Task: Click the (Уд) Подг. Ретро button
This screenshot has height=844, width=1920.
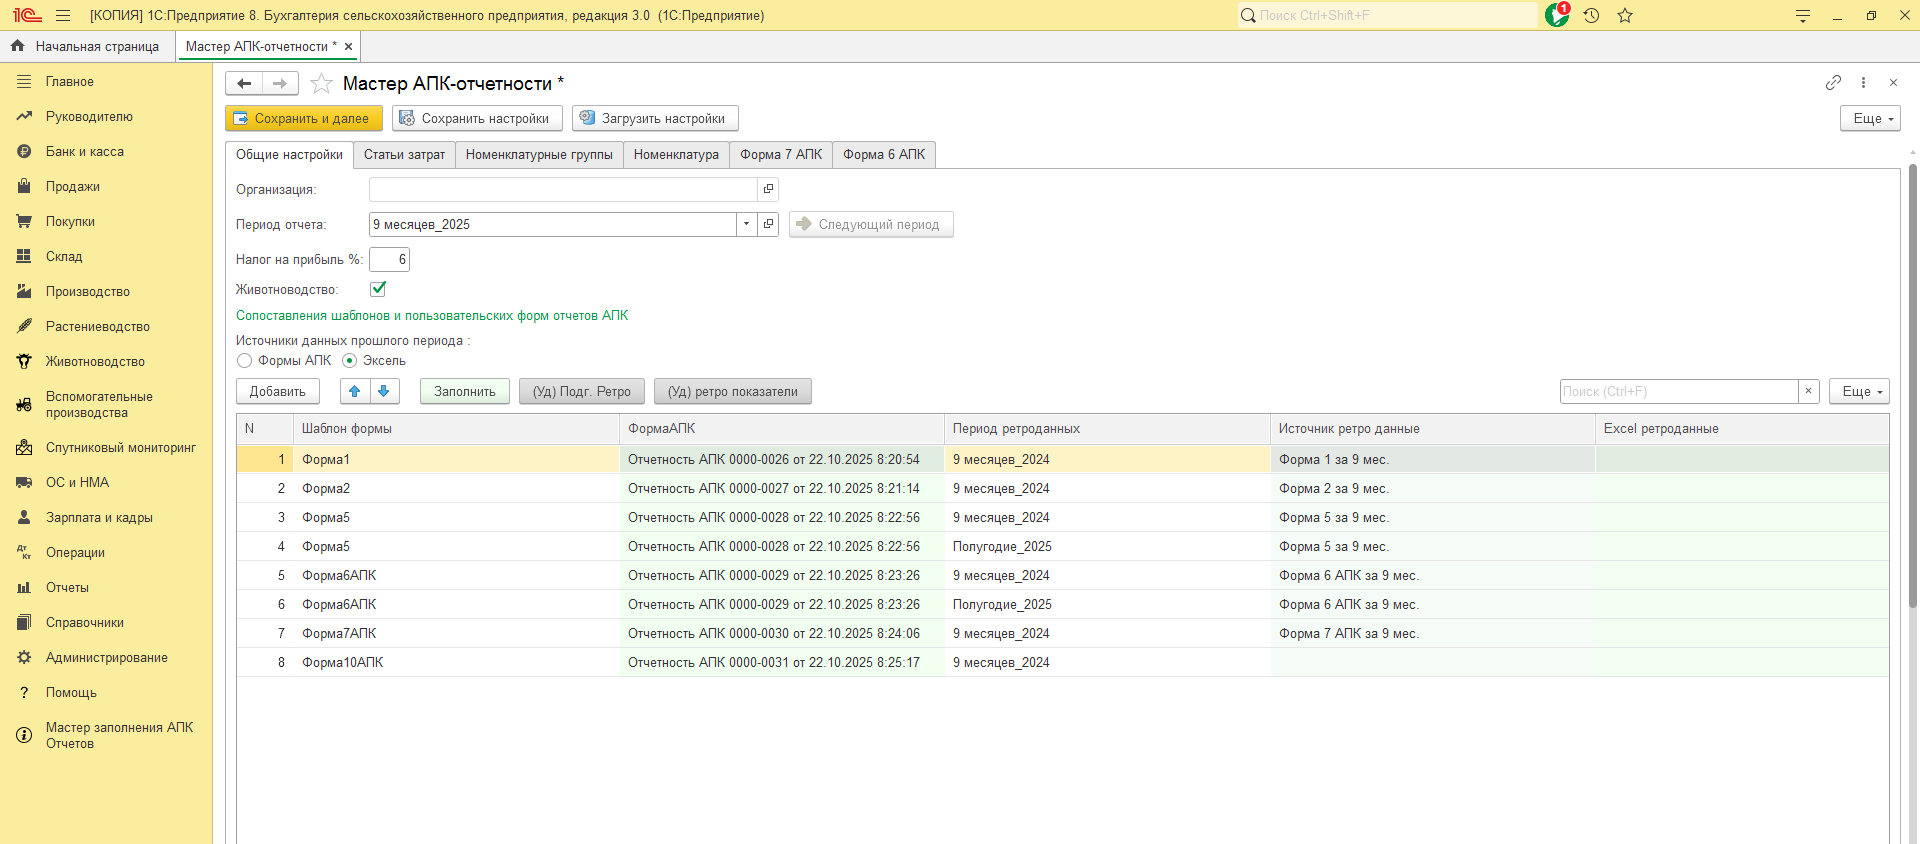Action: click(x=582, y=392)
